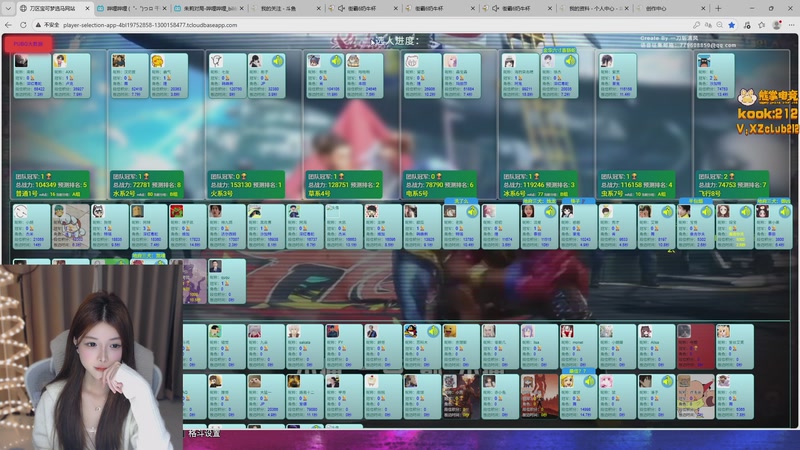Select the 电系5号 team info panel

click(441, 184)
